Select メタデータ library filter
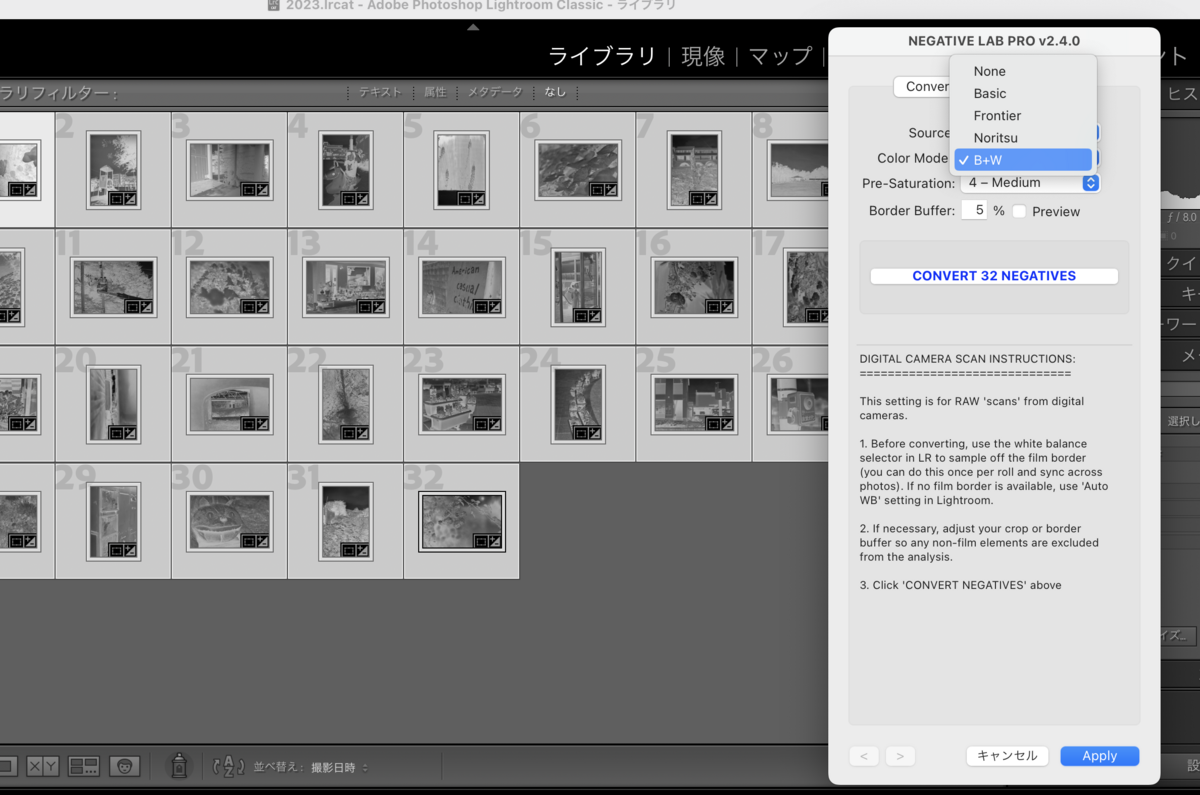 tap(495, 92)
